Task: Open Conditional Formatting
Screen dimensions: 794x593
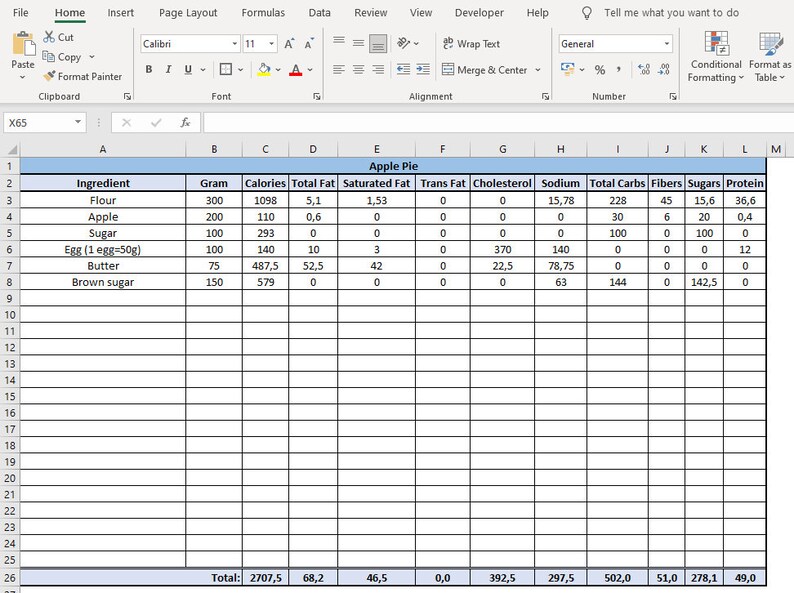Action: [716, 56]
